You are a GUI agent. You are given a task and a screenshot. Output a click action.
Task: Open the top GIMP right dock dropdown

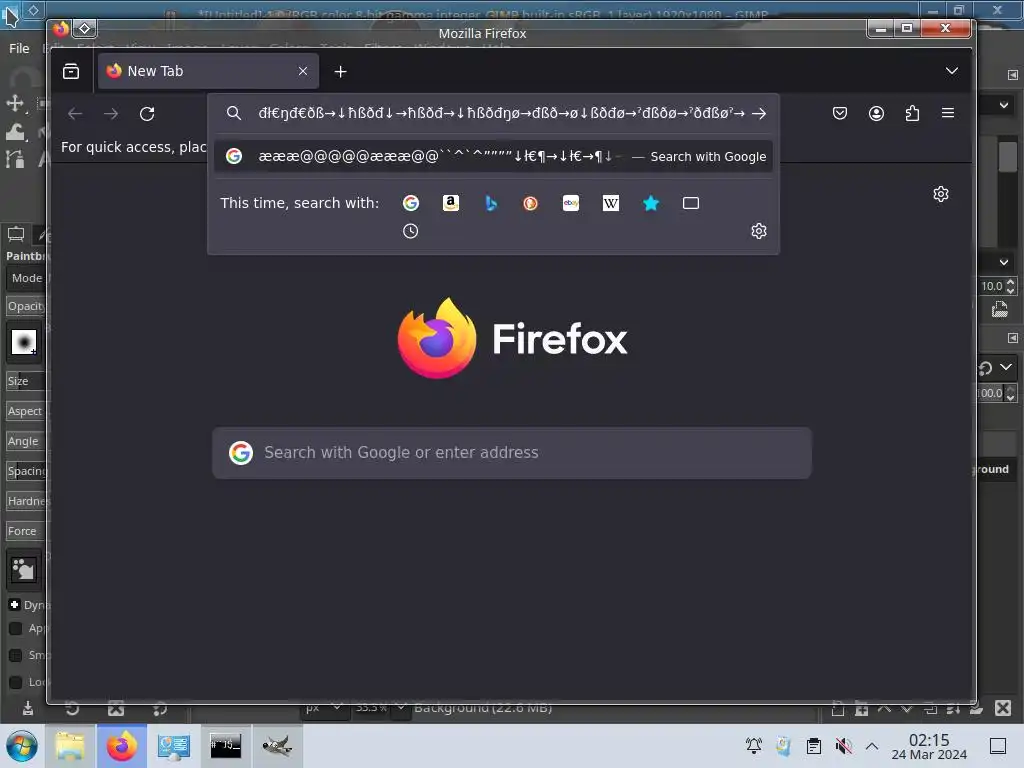tap(1004, 105)
